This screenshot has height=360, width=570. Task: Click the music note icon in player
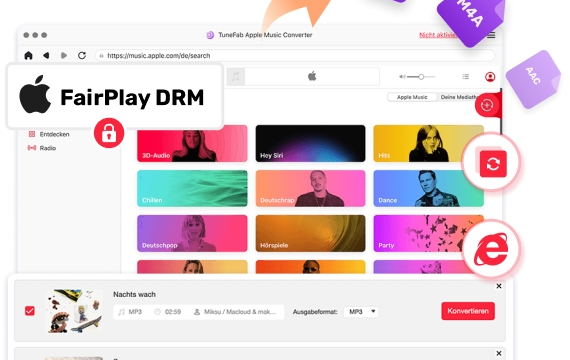point(236,76)
